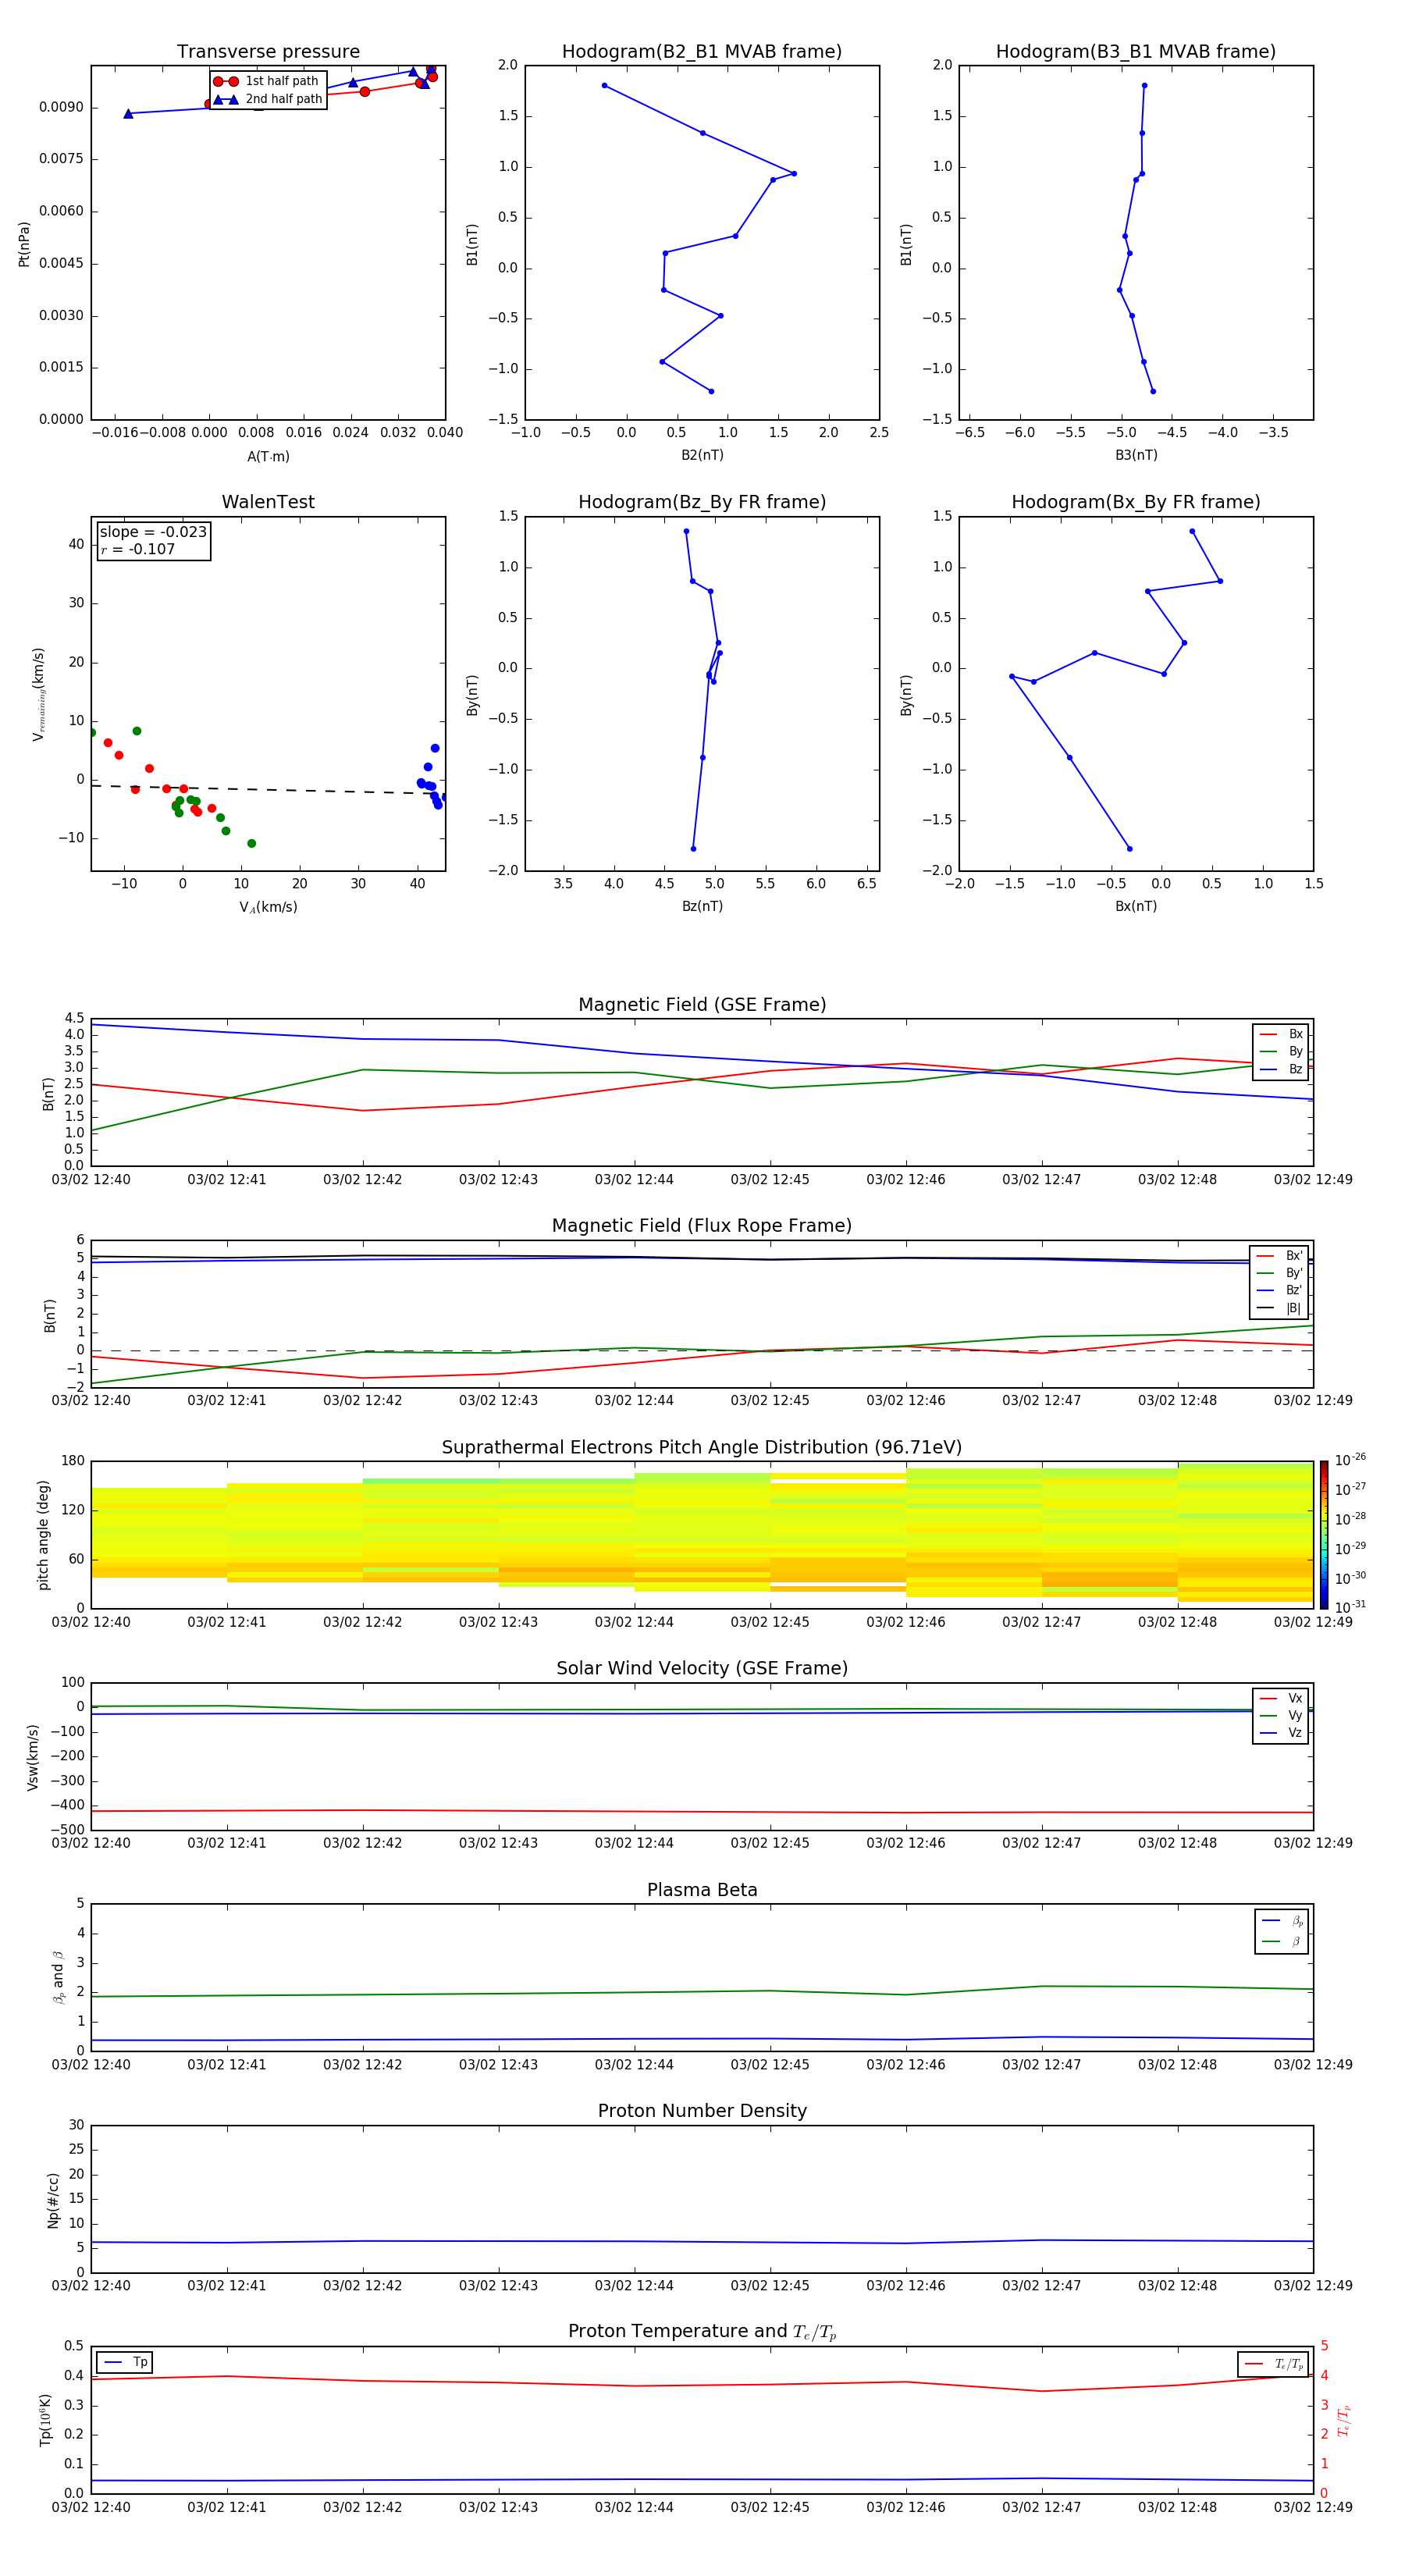
Task: Click the 'A(T·m)' x-axis label
Action: point(268,457)
